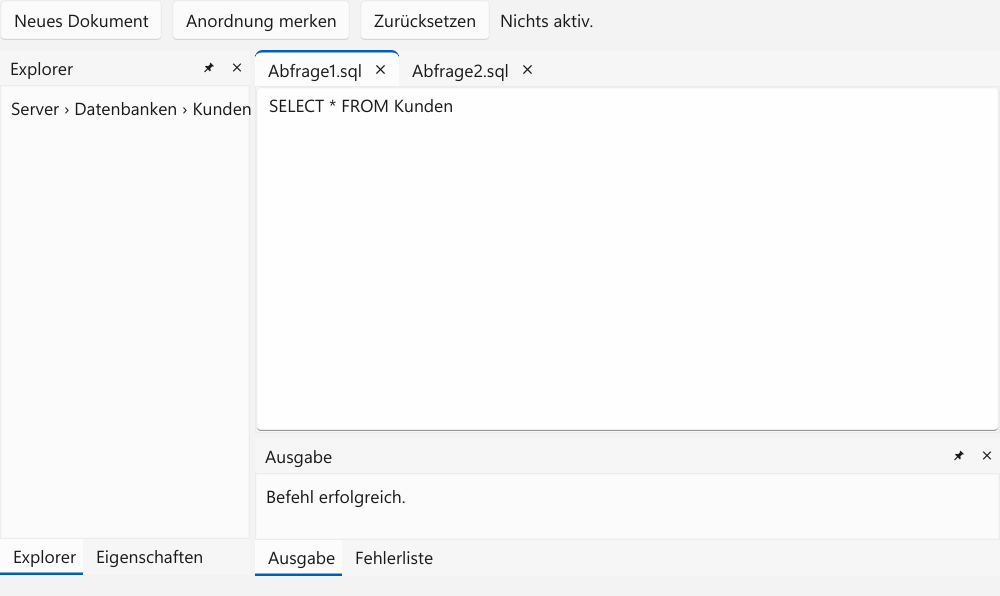Pin the Explorer panel

coord(209,68)
